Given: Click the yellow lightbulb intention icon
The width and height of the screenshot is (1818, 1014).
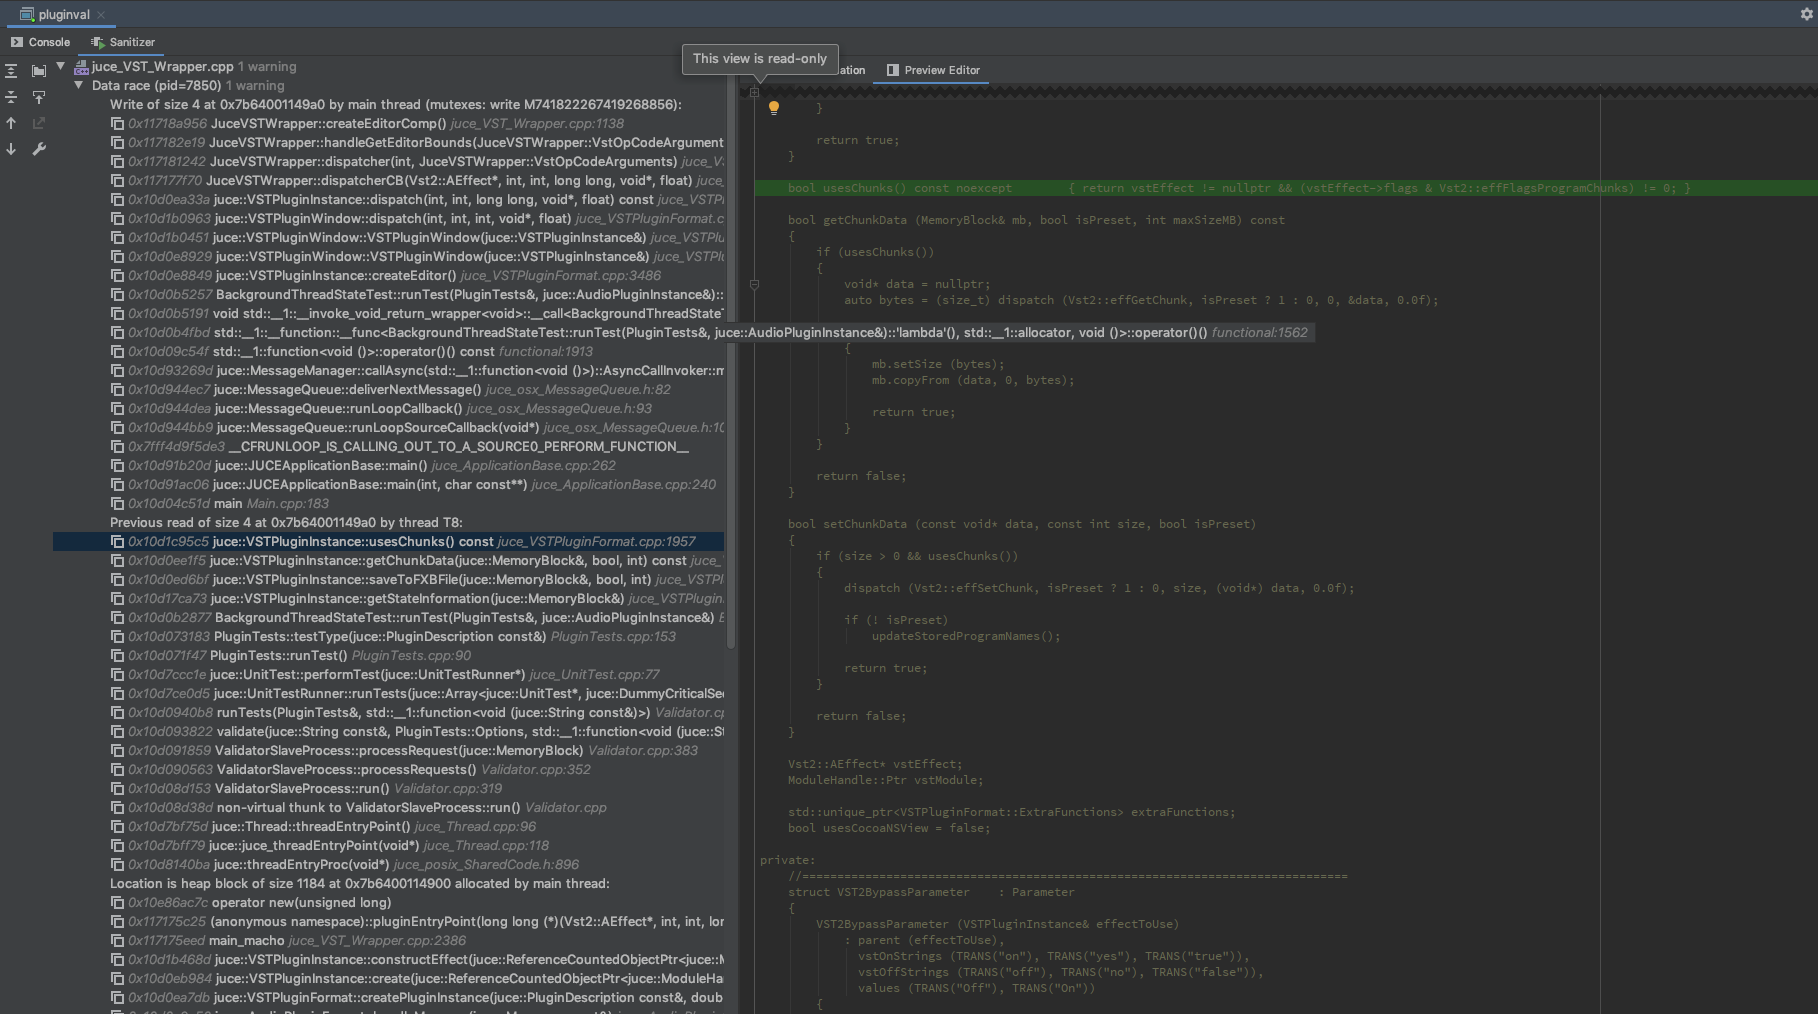Looking at the screenshot, I should click(x=773, y=108).
